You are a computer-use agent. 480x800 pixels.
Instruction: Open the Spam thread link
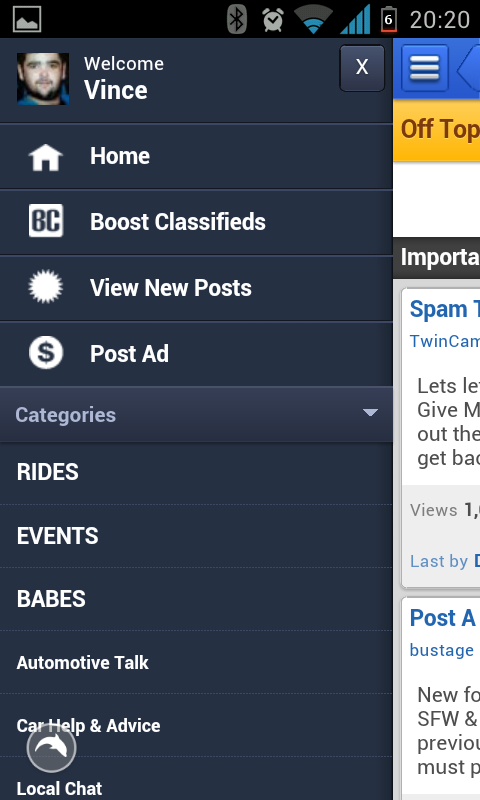point(444,309)
